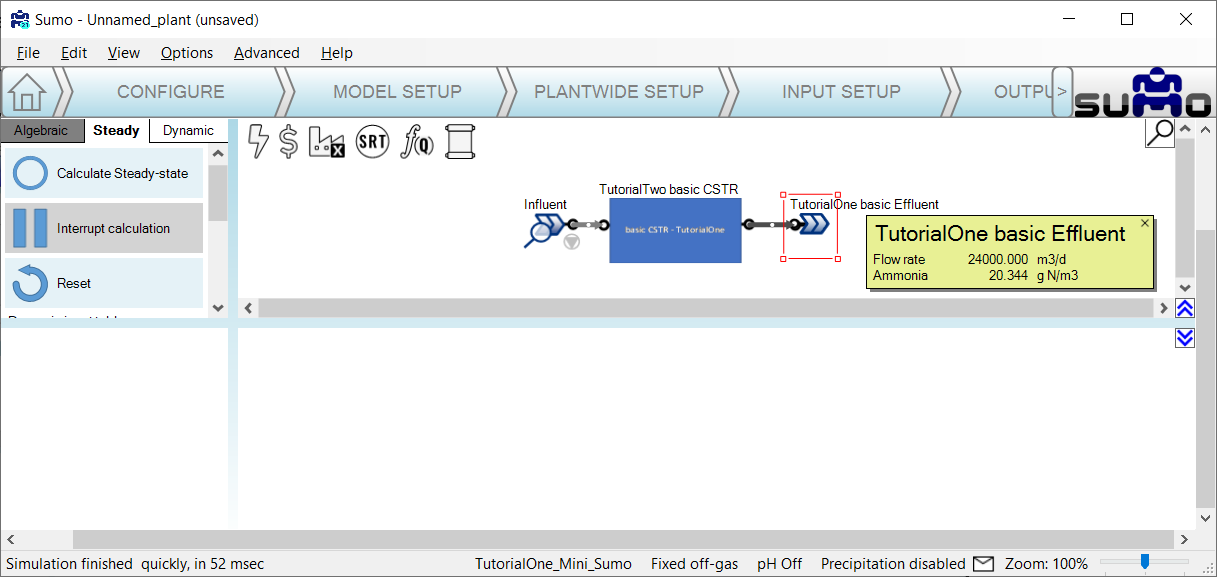The height and width of the screenshot is (577, 1217).
Task: Click the magnifier search icon on canvas
Action: coord(1159,132)
